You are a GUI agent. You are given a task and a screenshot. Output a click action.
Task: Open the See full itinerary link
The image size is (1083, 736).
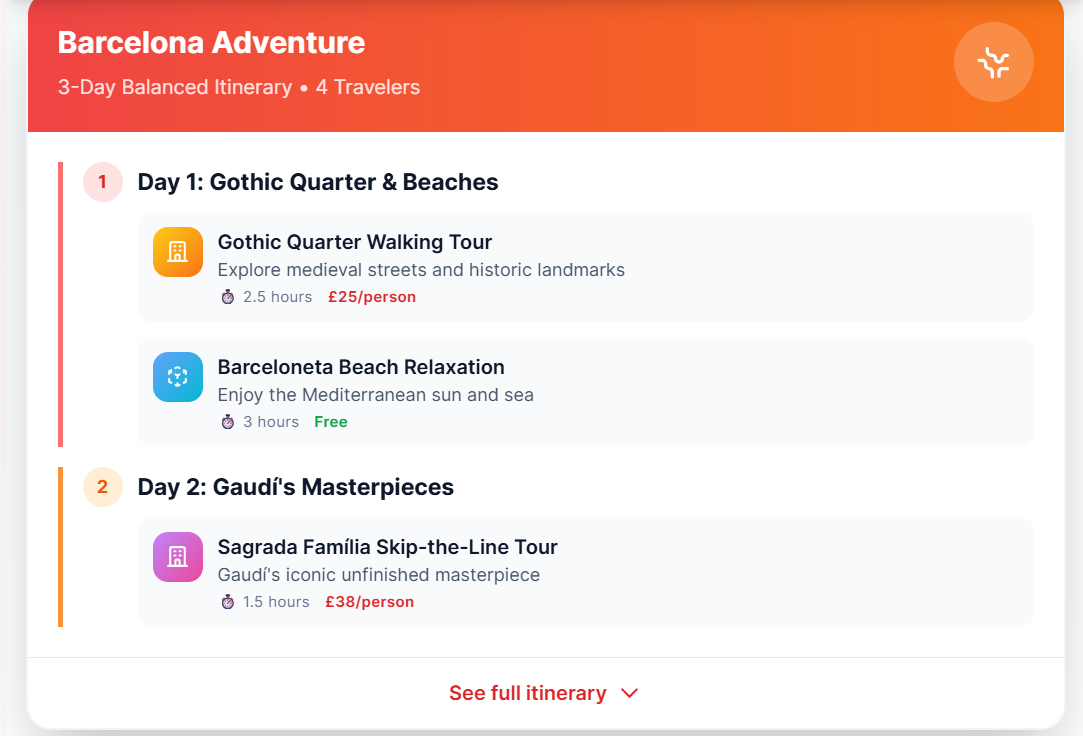pyautogui.click(x=528, y=693)
